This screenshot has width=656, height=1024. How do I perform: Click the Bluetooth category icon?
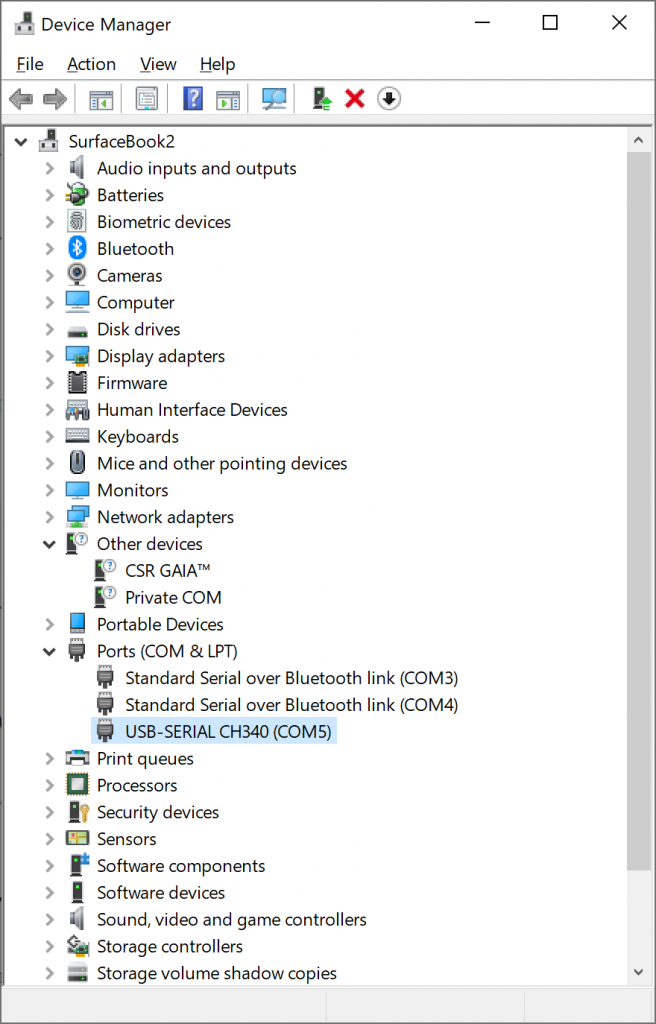pos(77,249)
